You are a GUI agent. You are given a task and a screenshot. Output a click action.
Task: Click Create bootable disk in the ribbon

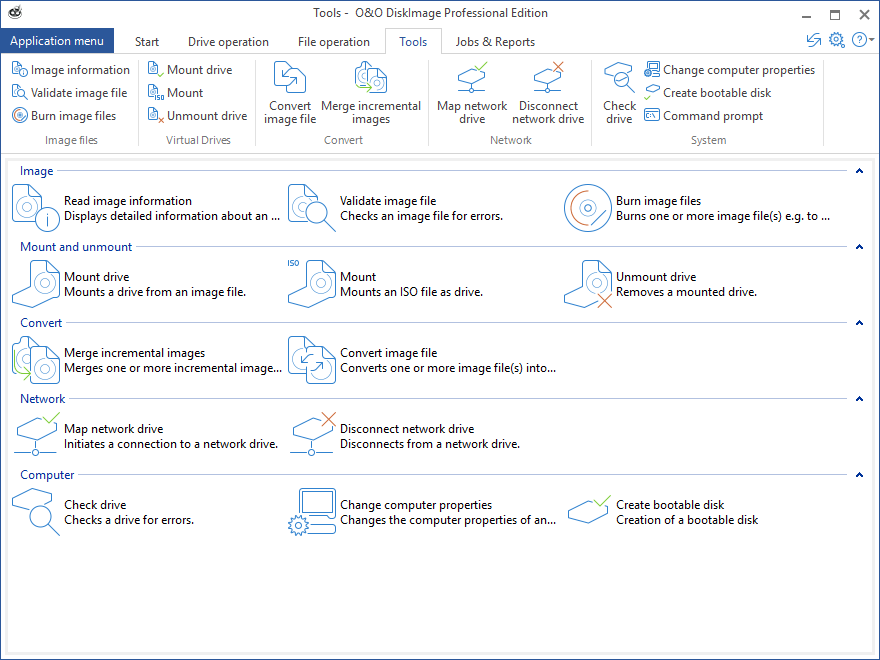pyautogui.click(x=708, y=93)
